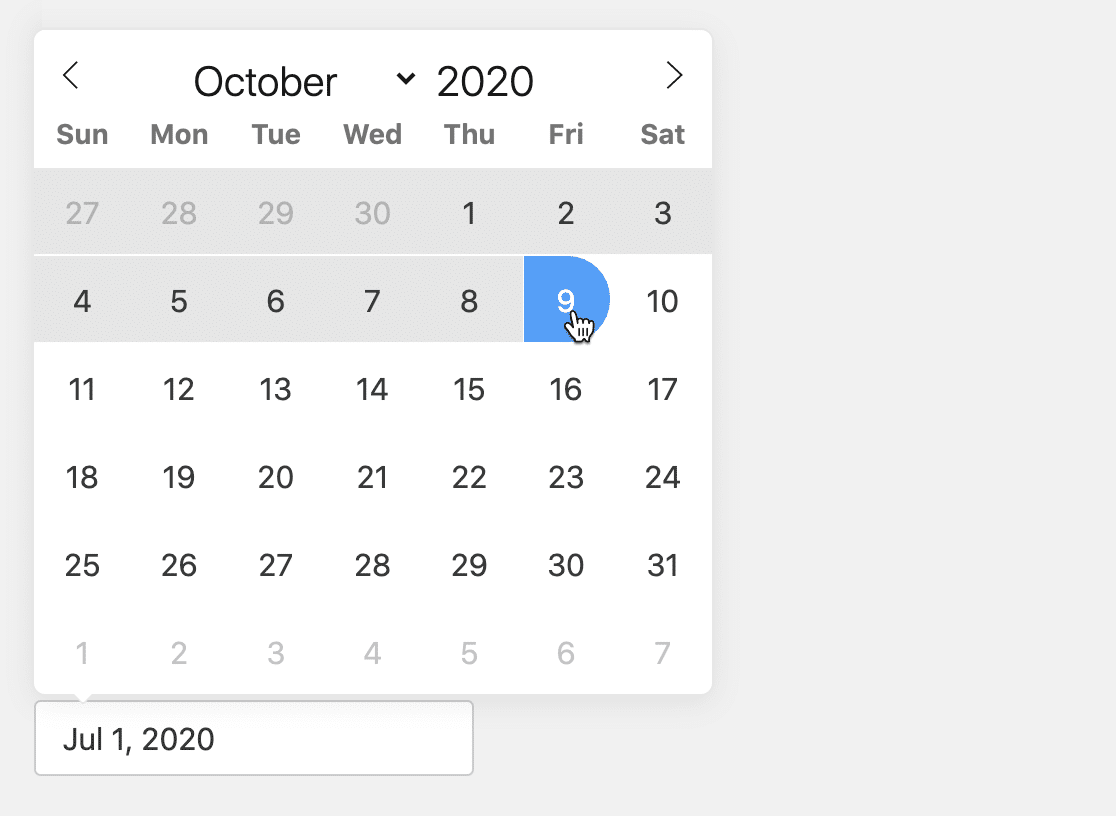The width and height of the screenshot is (1116, 816).
Task: Pick October 1 in first row
Action: (469, 213)
